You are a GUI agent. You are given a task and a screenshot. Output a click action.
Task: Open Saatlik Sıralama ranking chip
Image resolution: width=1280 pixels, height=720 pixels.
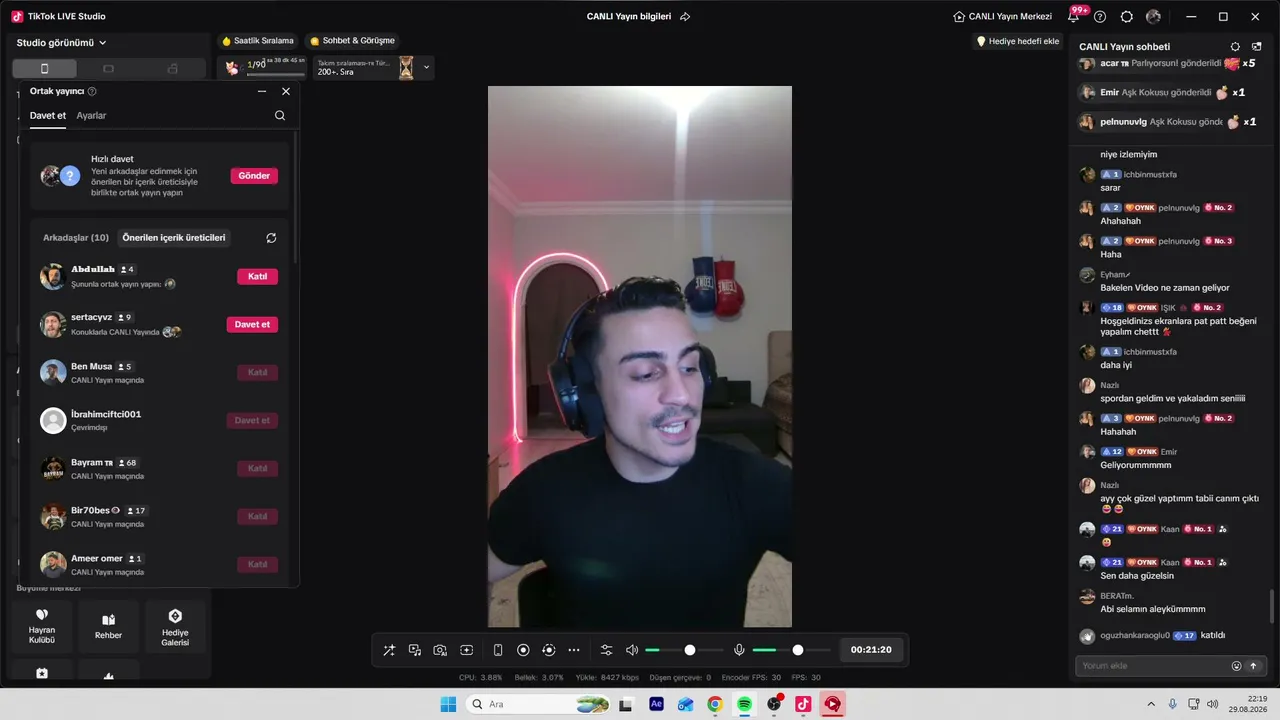[x=258, y=41]
